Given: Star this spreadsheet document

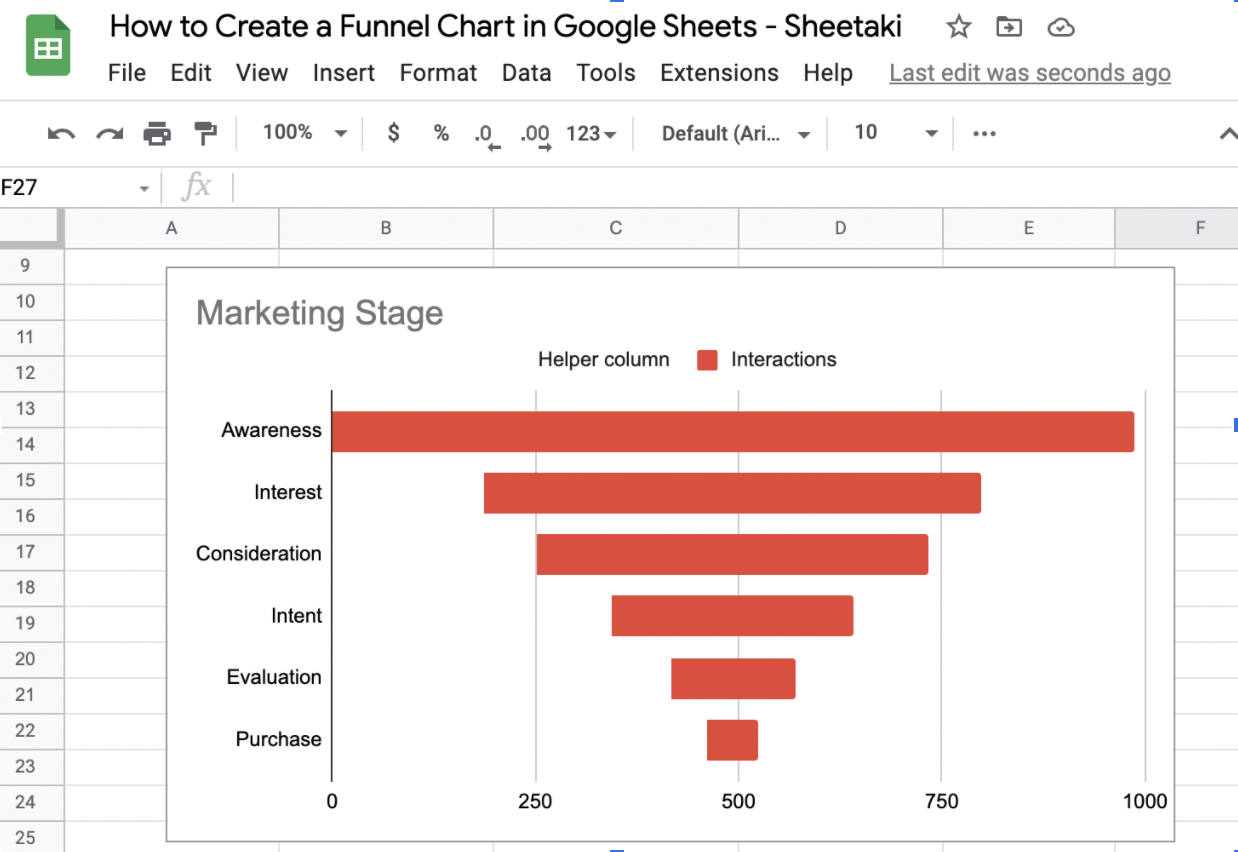Looking at the screenshot, I should tap(958, 28).
